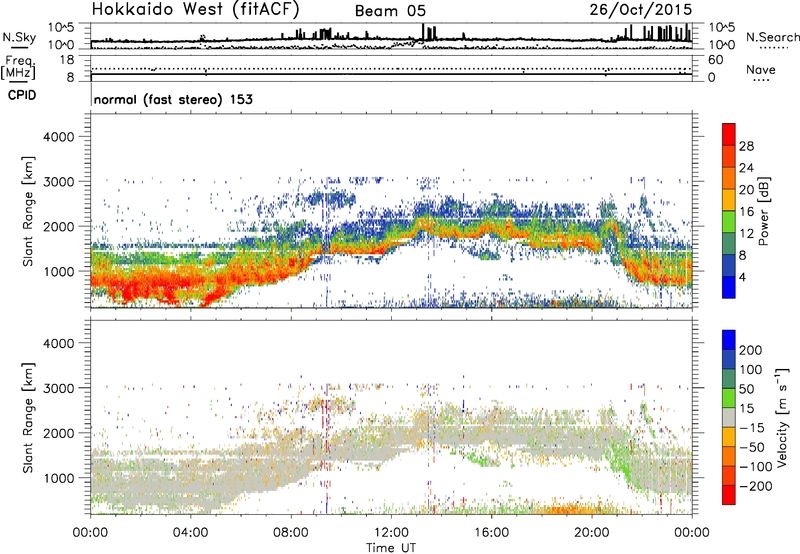Pick the bright blue bottom power colorbar segment

pos(729,288)
